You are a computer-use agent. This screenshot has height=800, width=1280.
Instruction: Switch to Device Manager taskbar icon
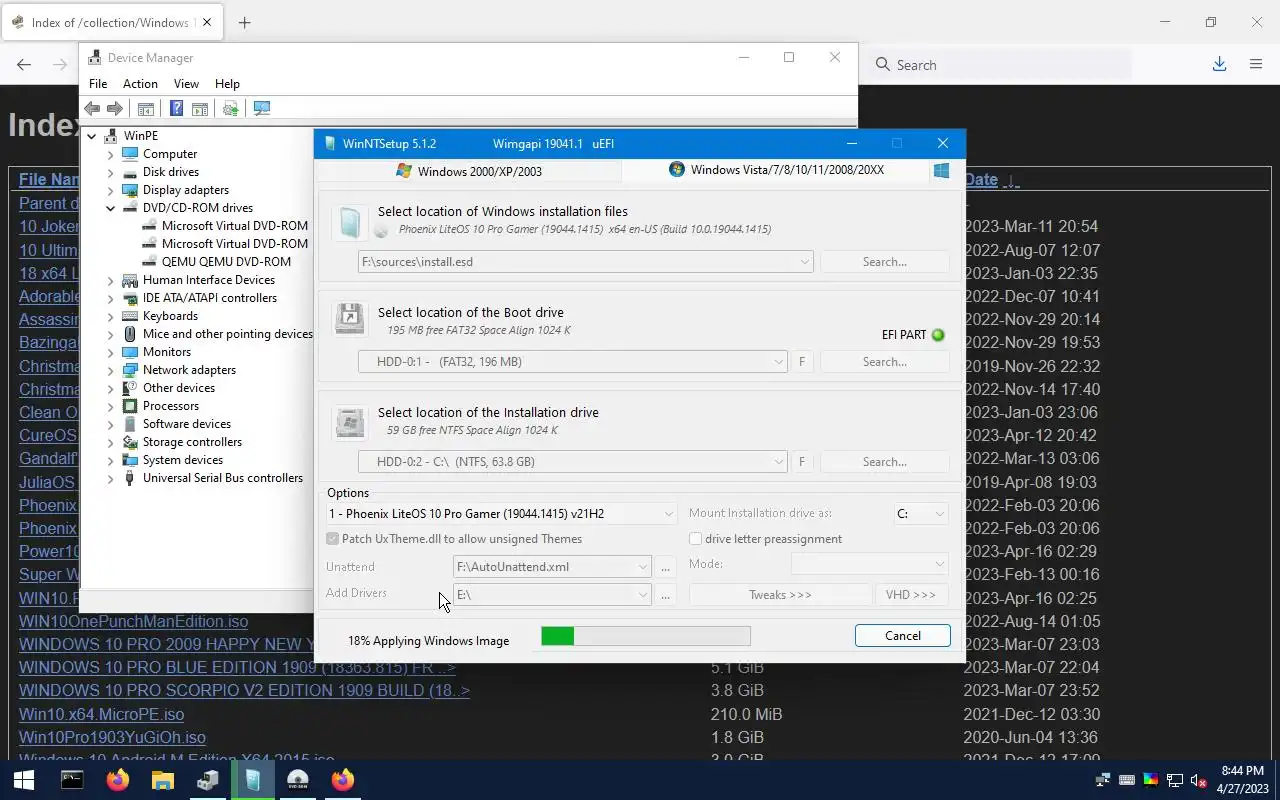(208, 780)
